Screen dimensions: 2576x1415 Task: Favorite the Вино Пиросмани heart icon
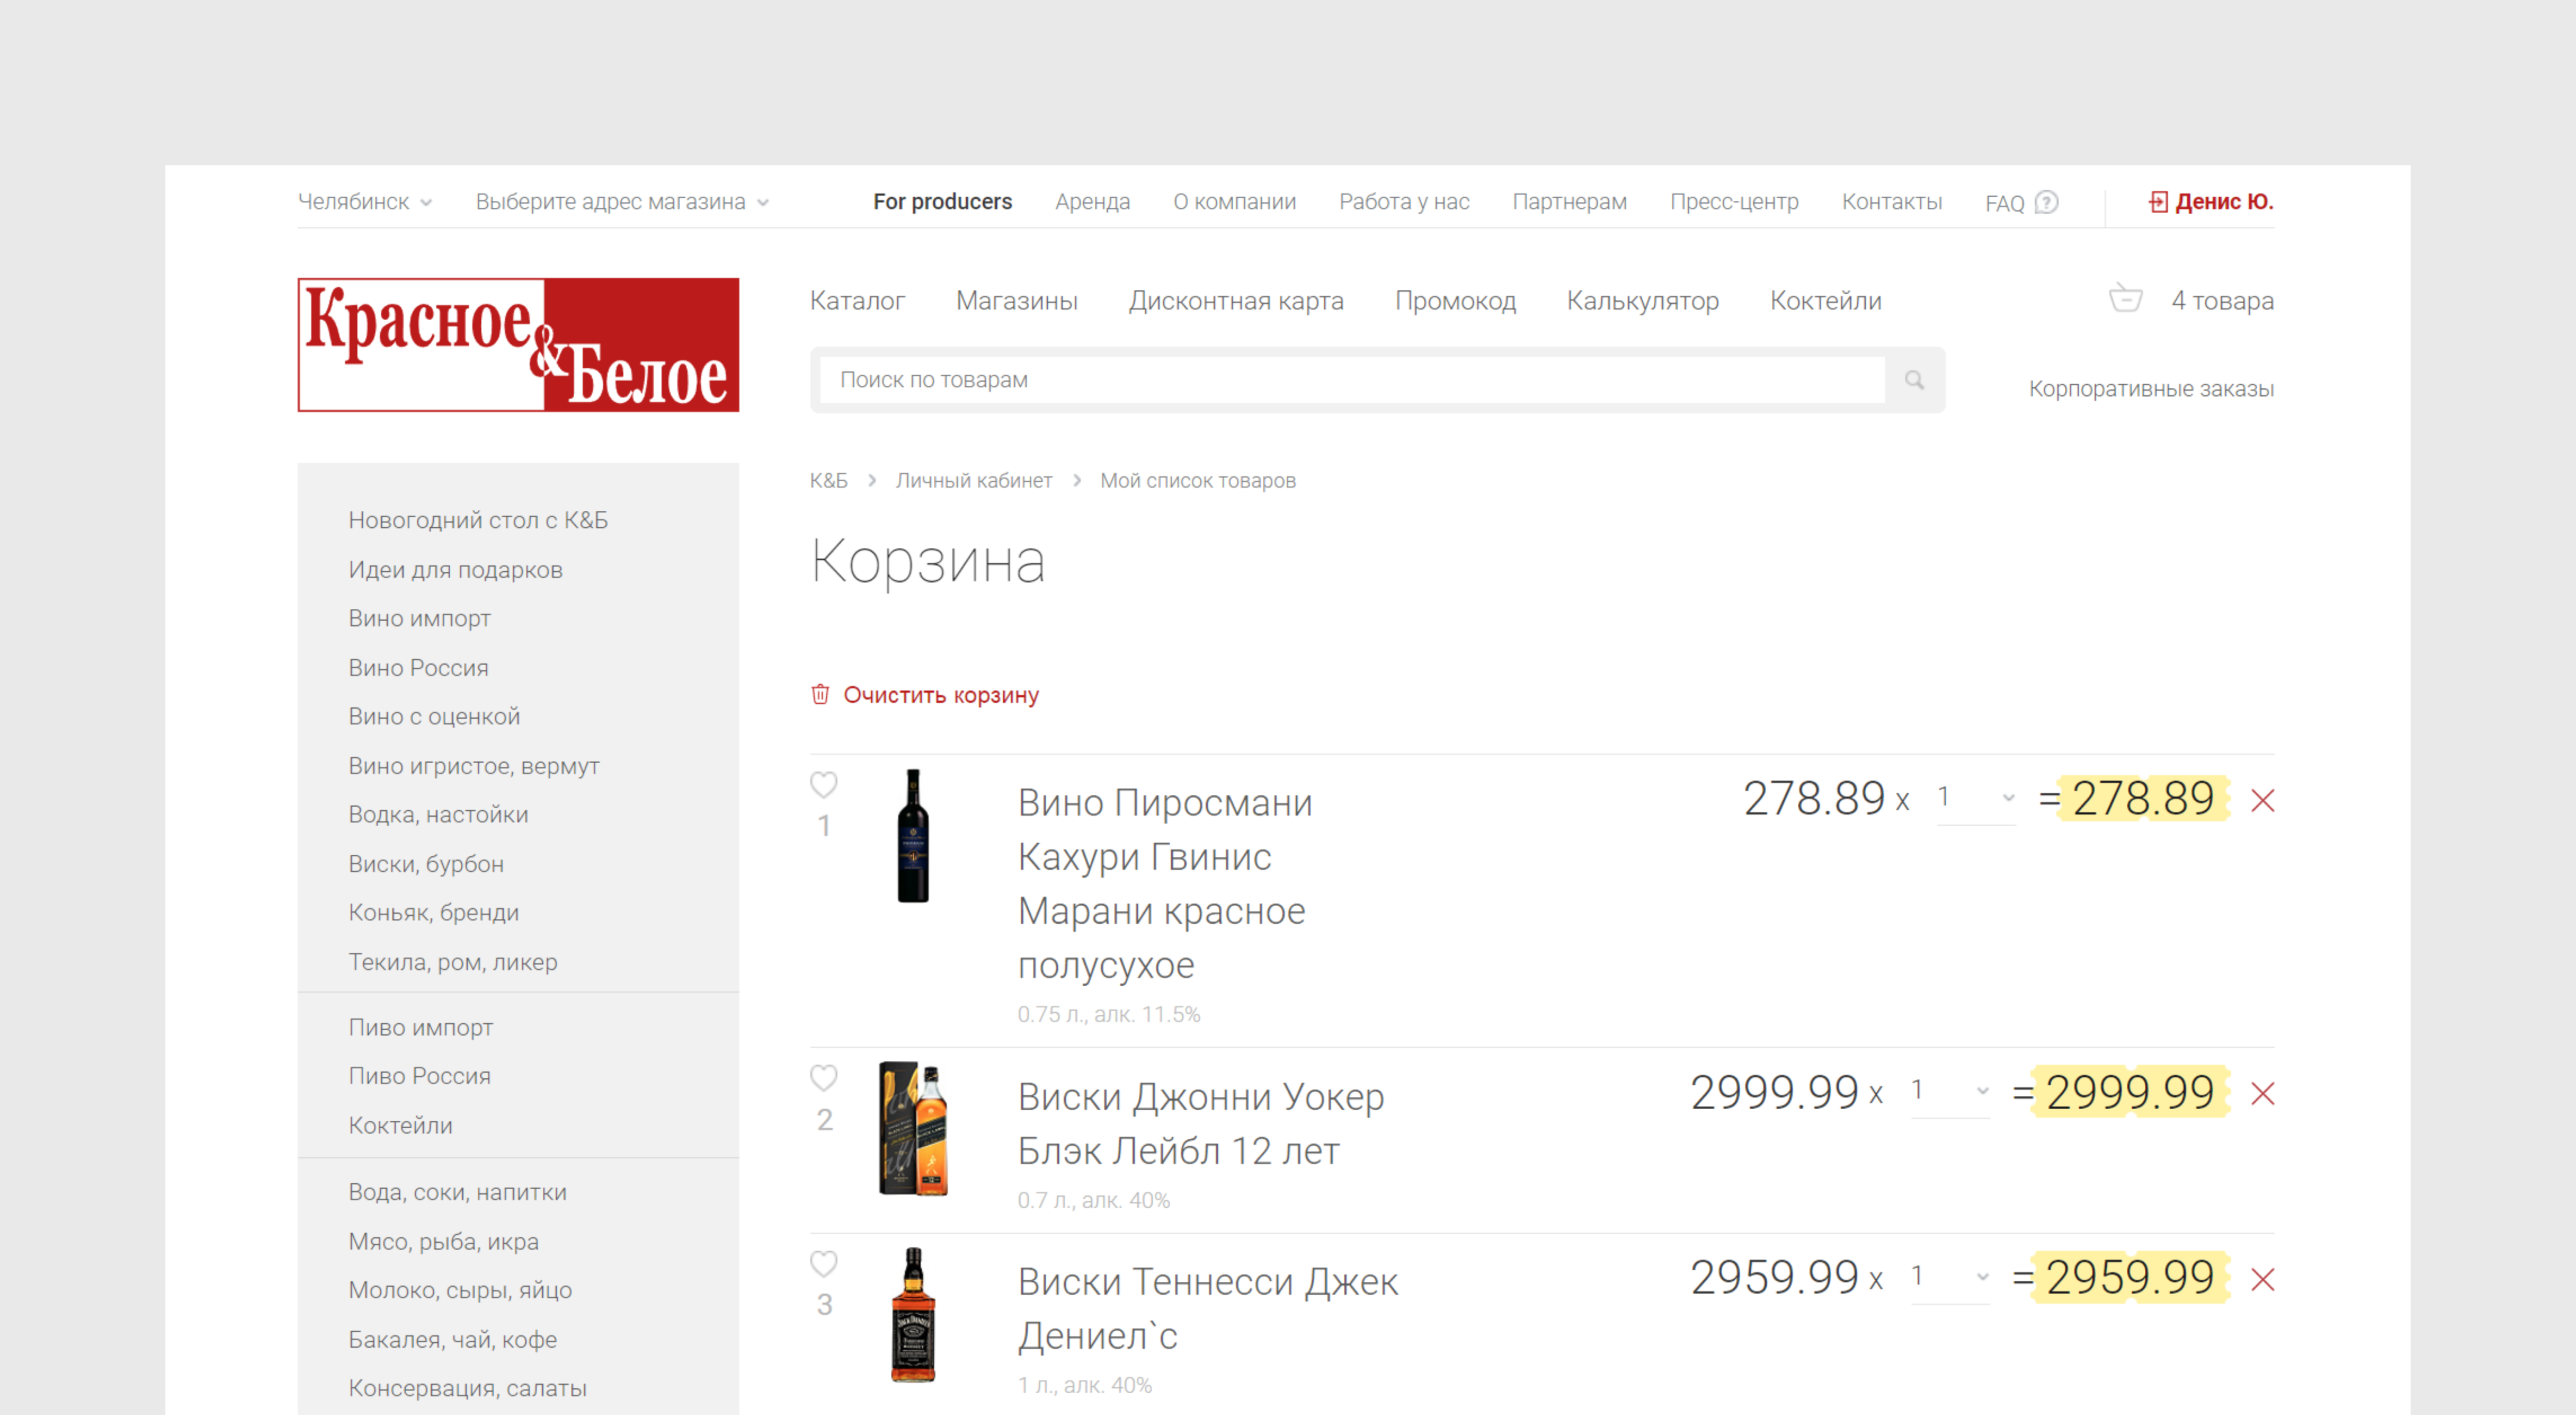click(823, 785)
